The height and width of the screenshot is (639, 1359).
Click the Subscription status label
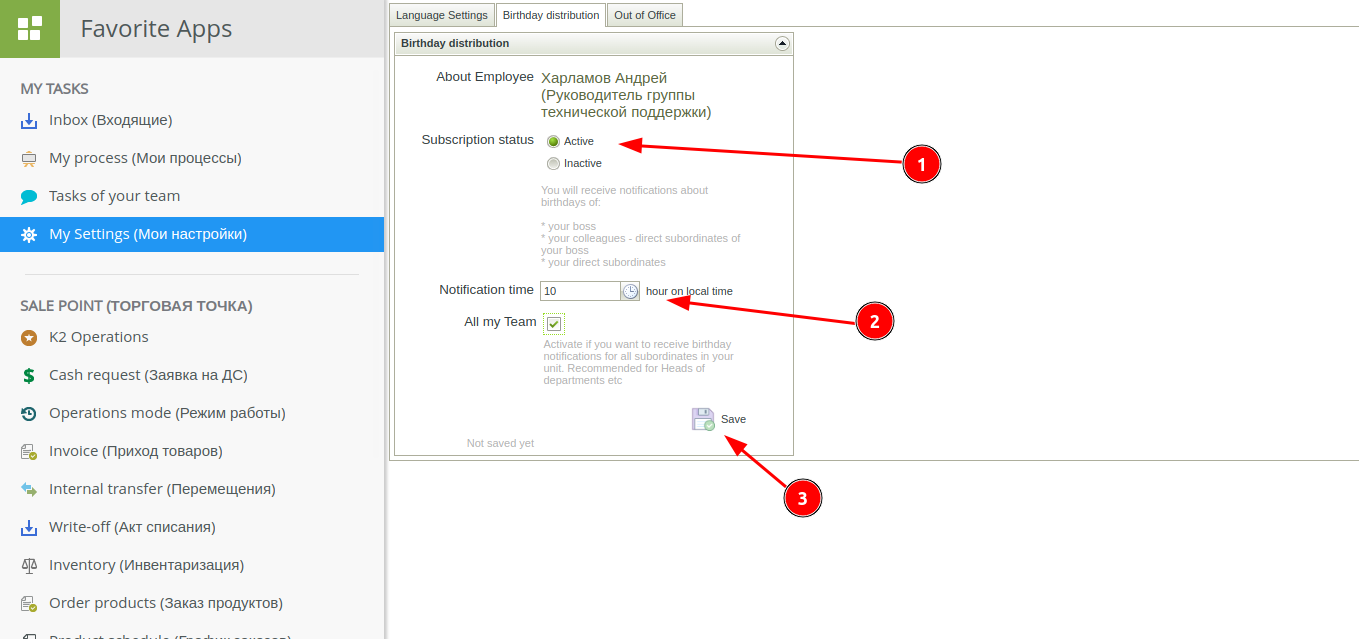click(x=478, y=140)
